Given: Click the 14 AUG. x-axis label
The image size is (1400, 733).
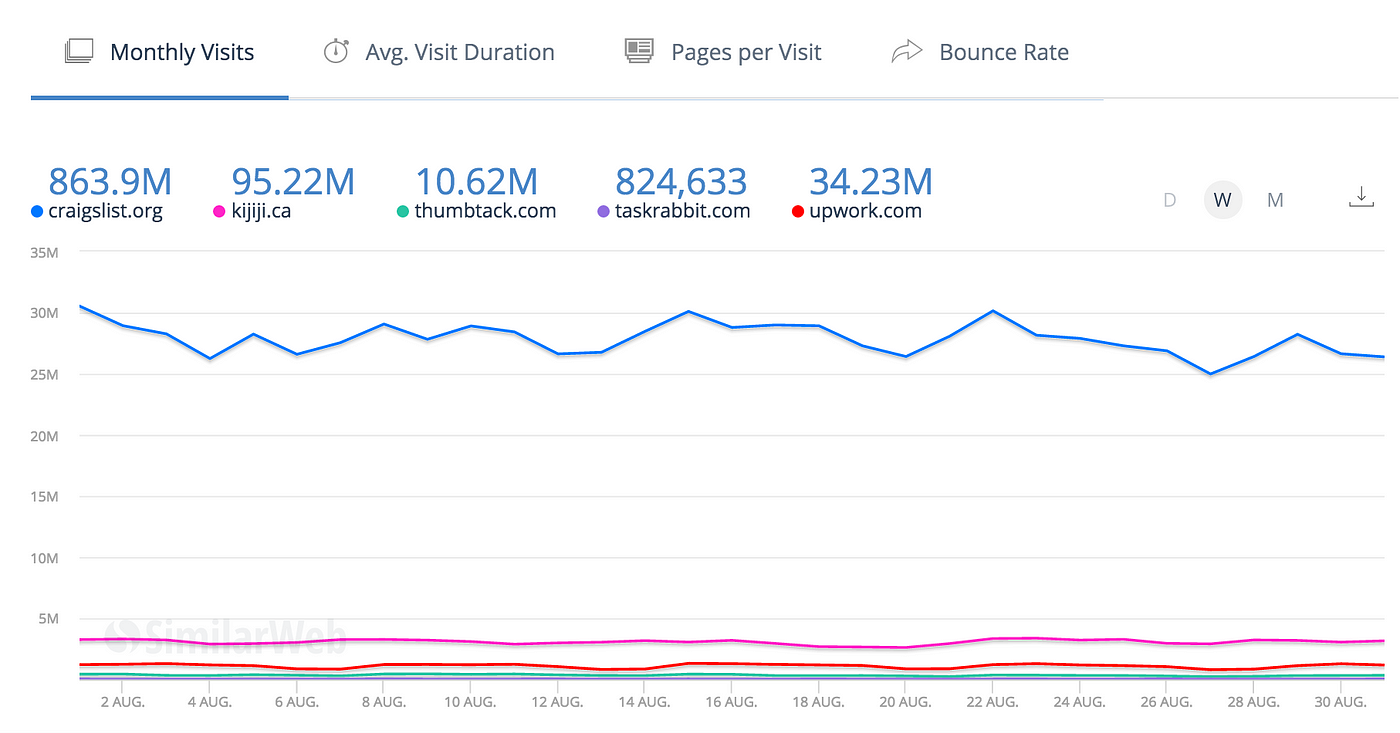Looking at the screenshot, I should 643,702.
